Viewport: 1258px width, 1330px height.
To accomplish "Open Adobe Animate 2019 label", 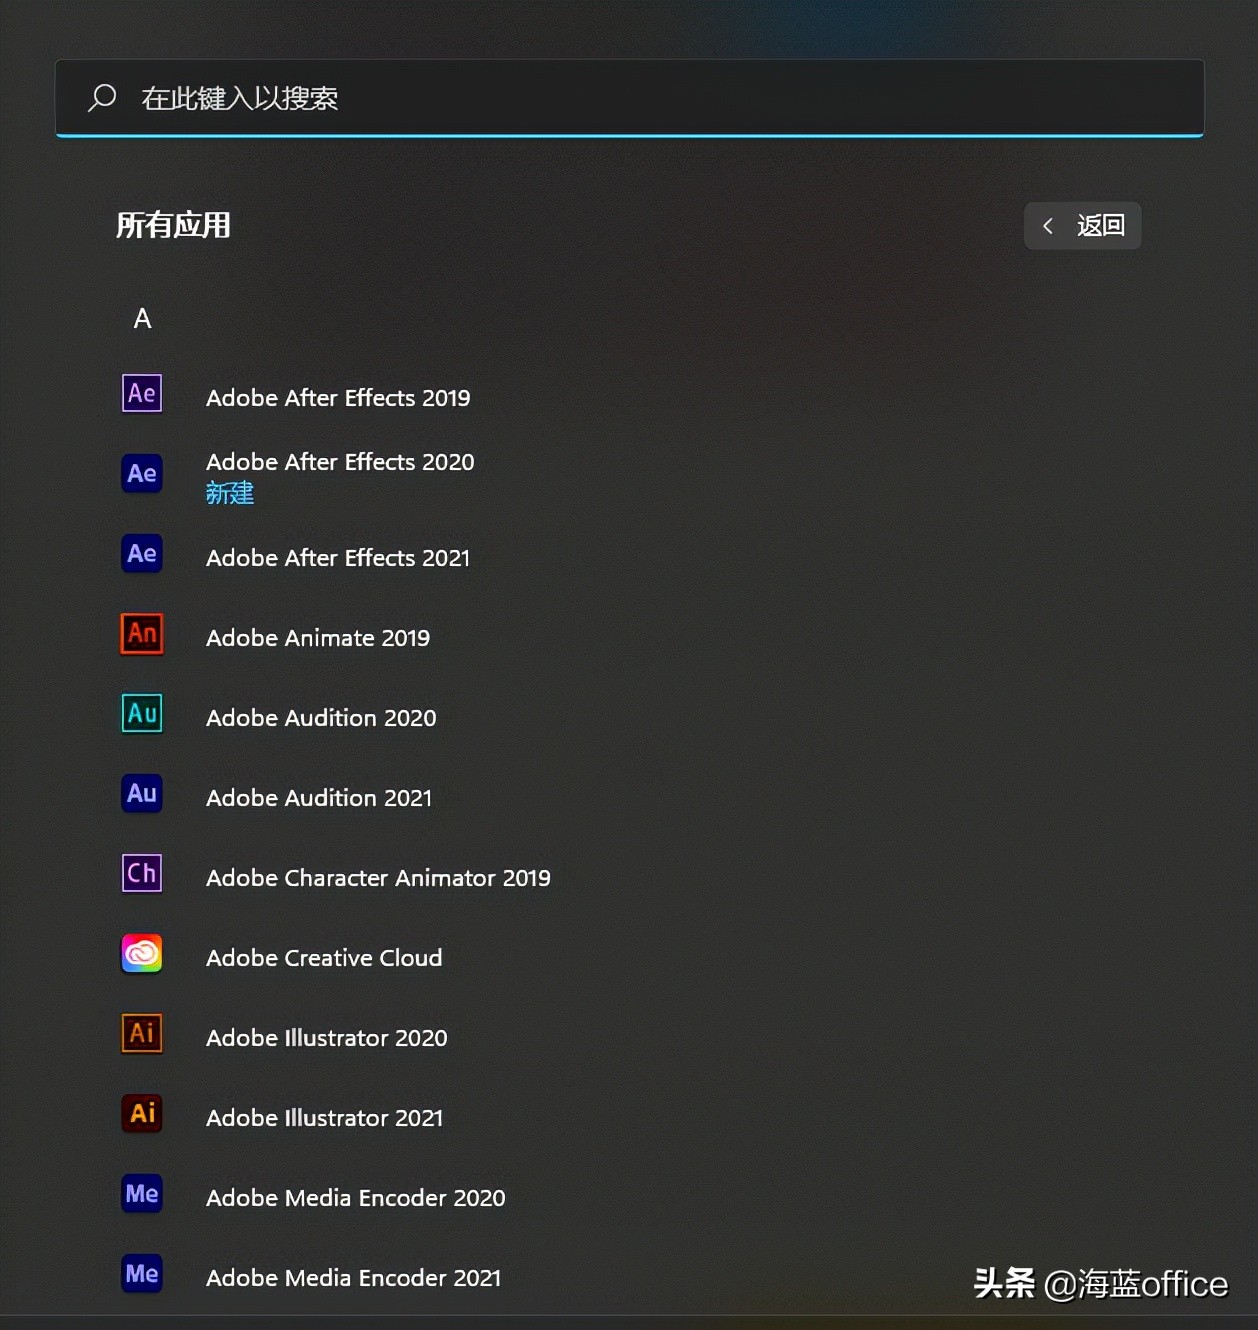I will pyautogui.click(x=318, y=638).
